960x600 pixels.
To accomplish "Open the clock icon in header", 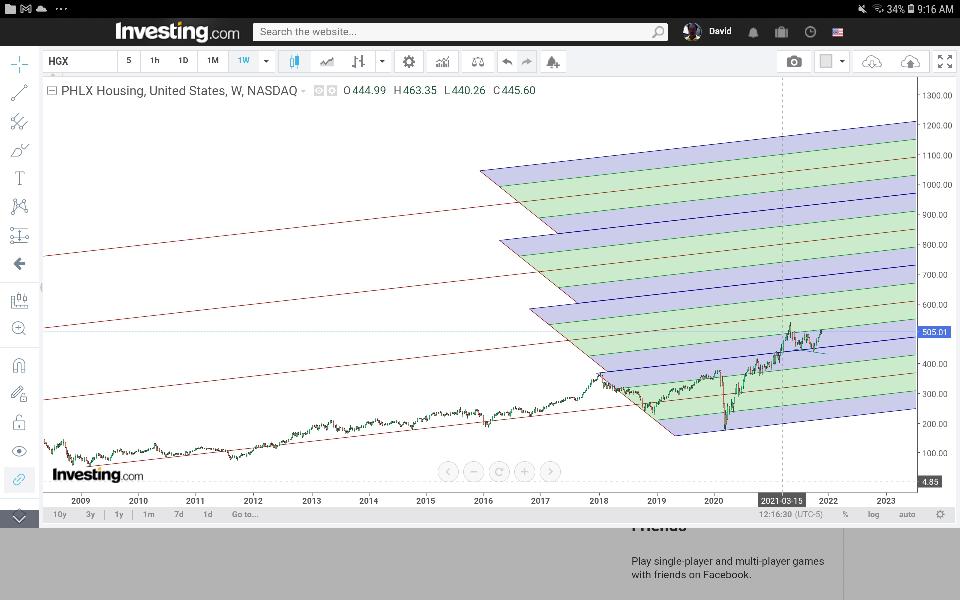I will pos(810,32).
